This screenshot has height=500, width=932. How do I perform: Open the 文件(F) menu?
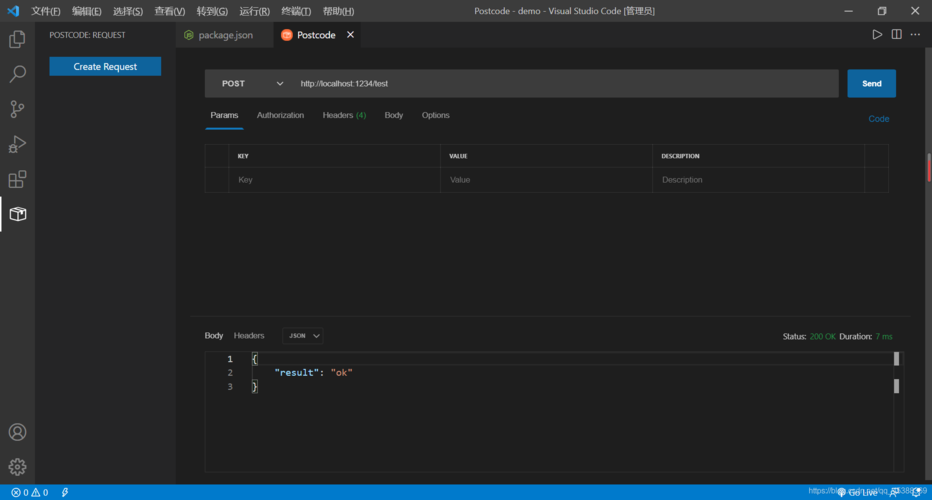(46, 11)
